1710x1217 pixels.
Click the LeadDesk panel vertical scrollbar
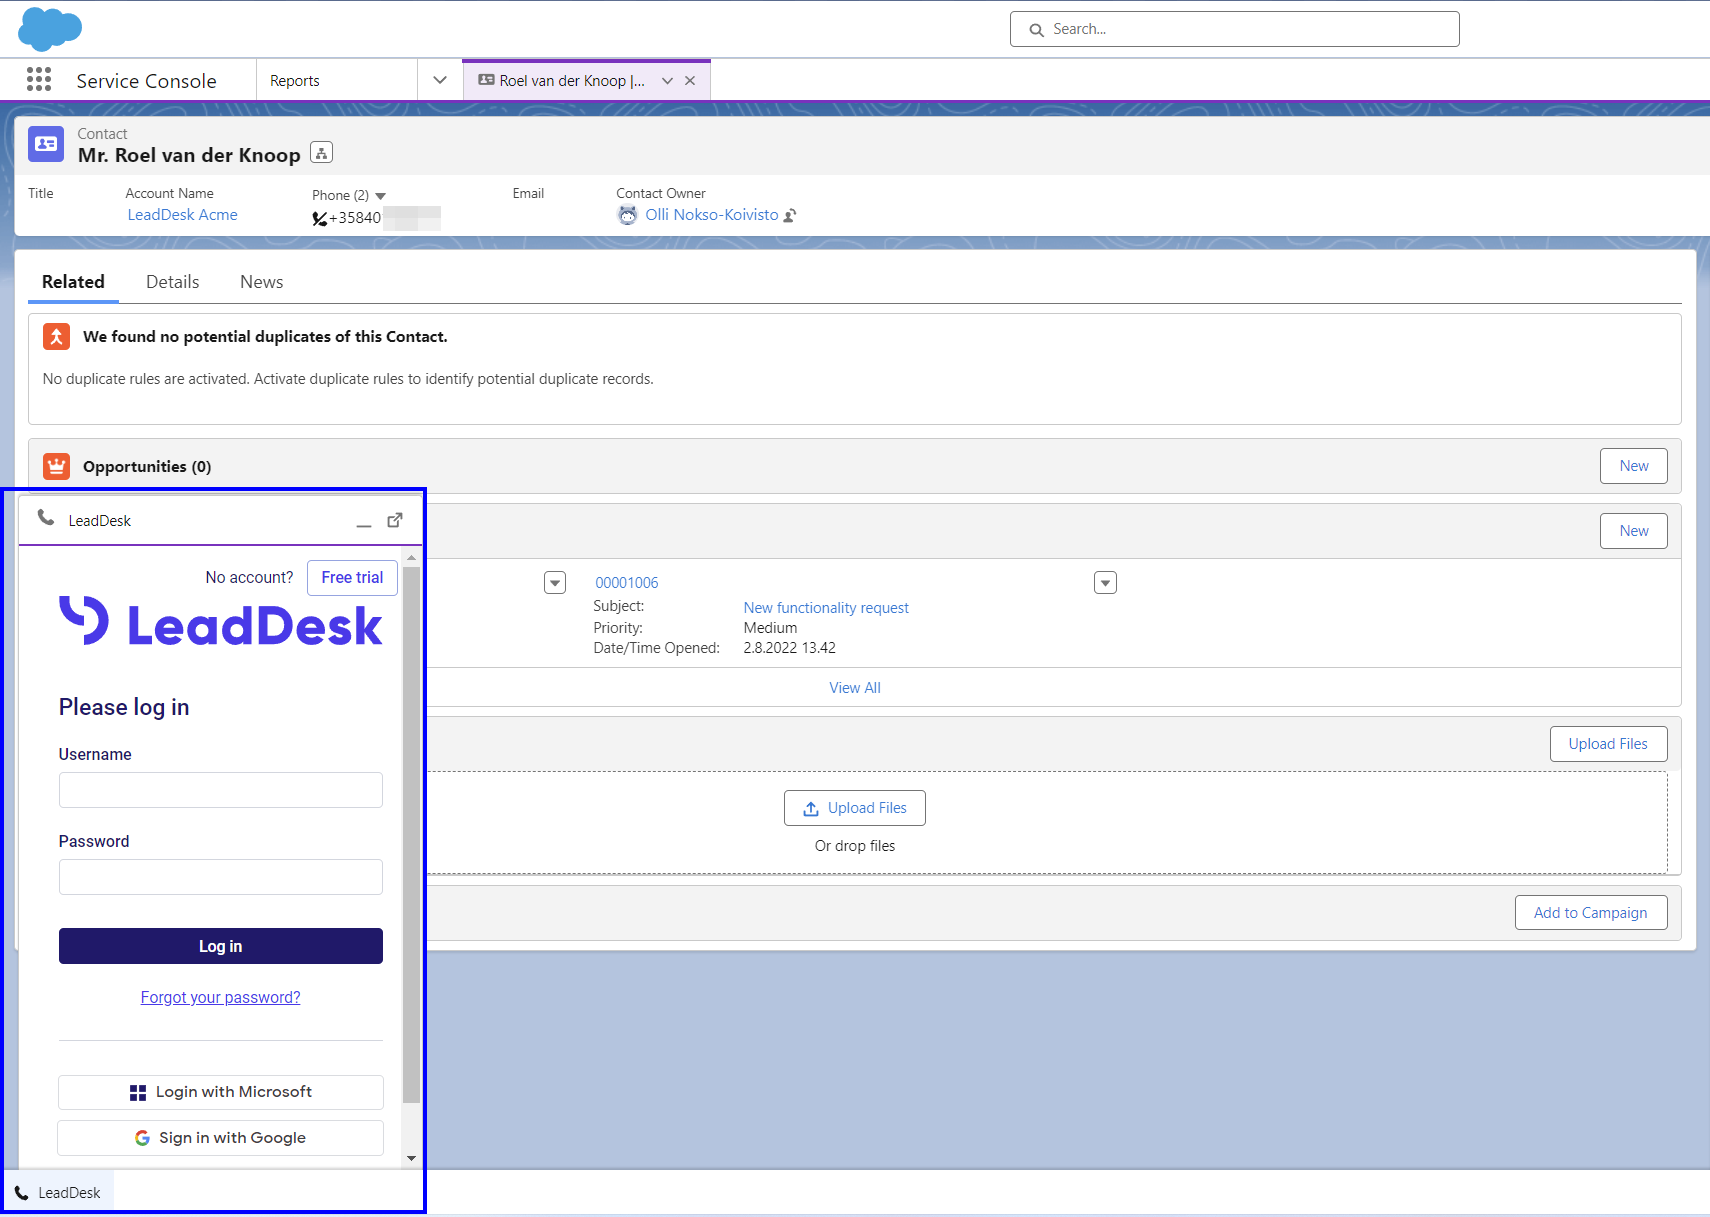411,835
